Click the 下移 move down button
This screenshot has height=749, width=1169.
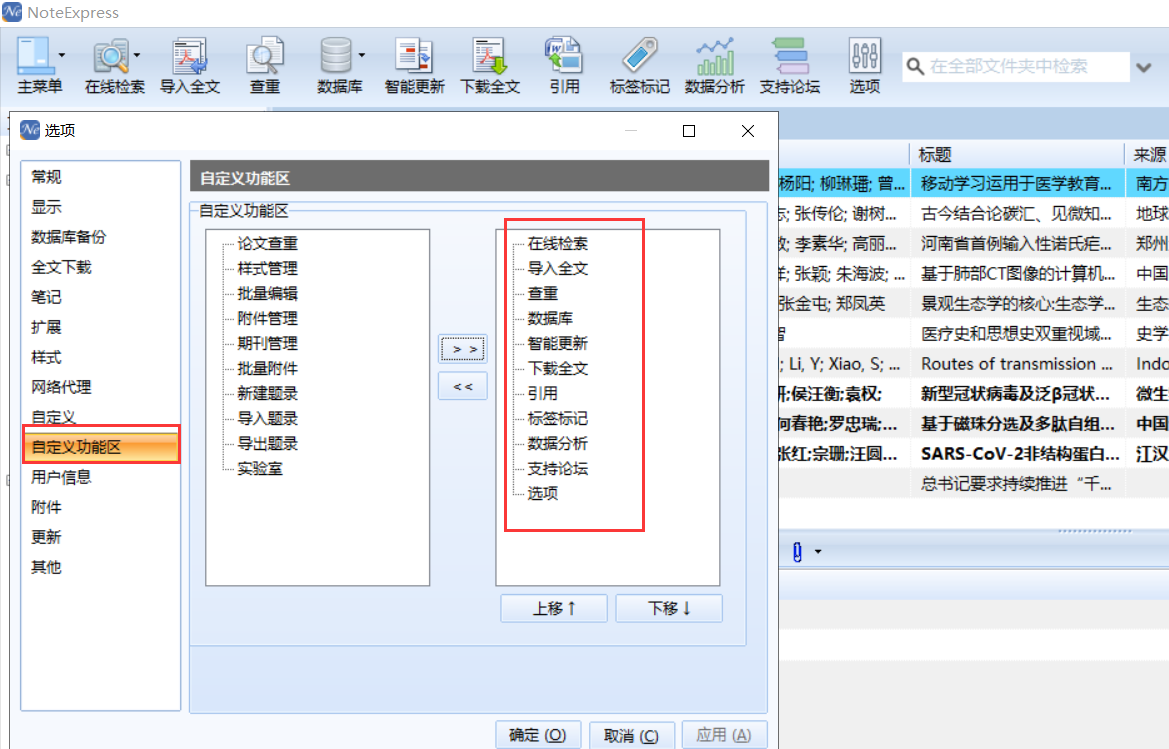pos(669,608)
